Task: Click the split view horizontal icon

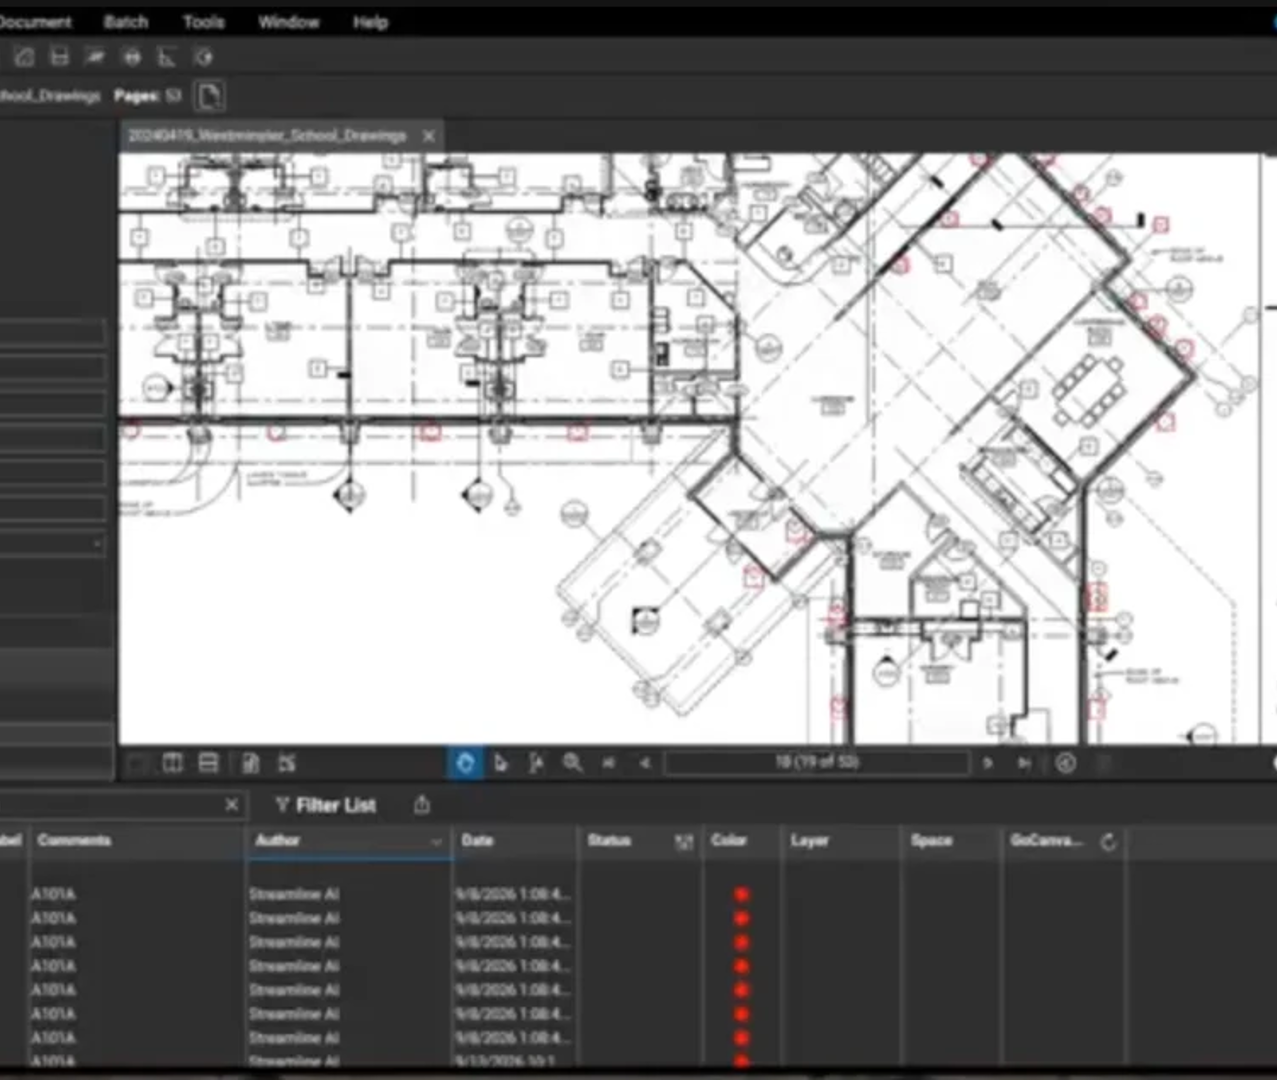Action: [208, 763]
